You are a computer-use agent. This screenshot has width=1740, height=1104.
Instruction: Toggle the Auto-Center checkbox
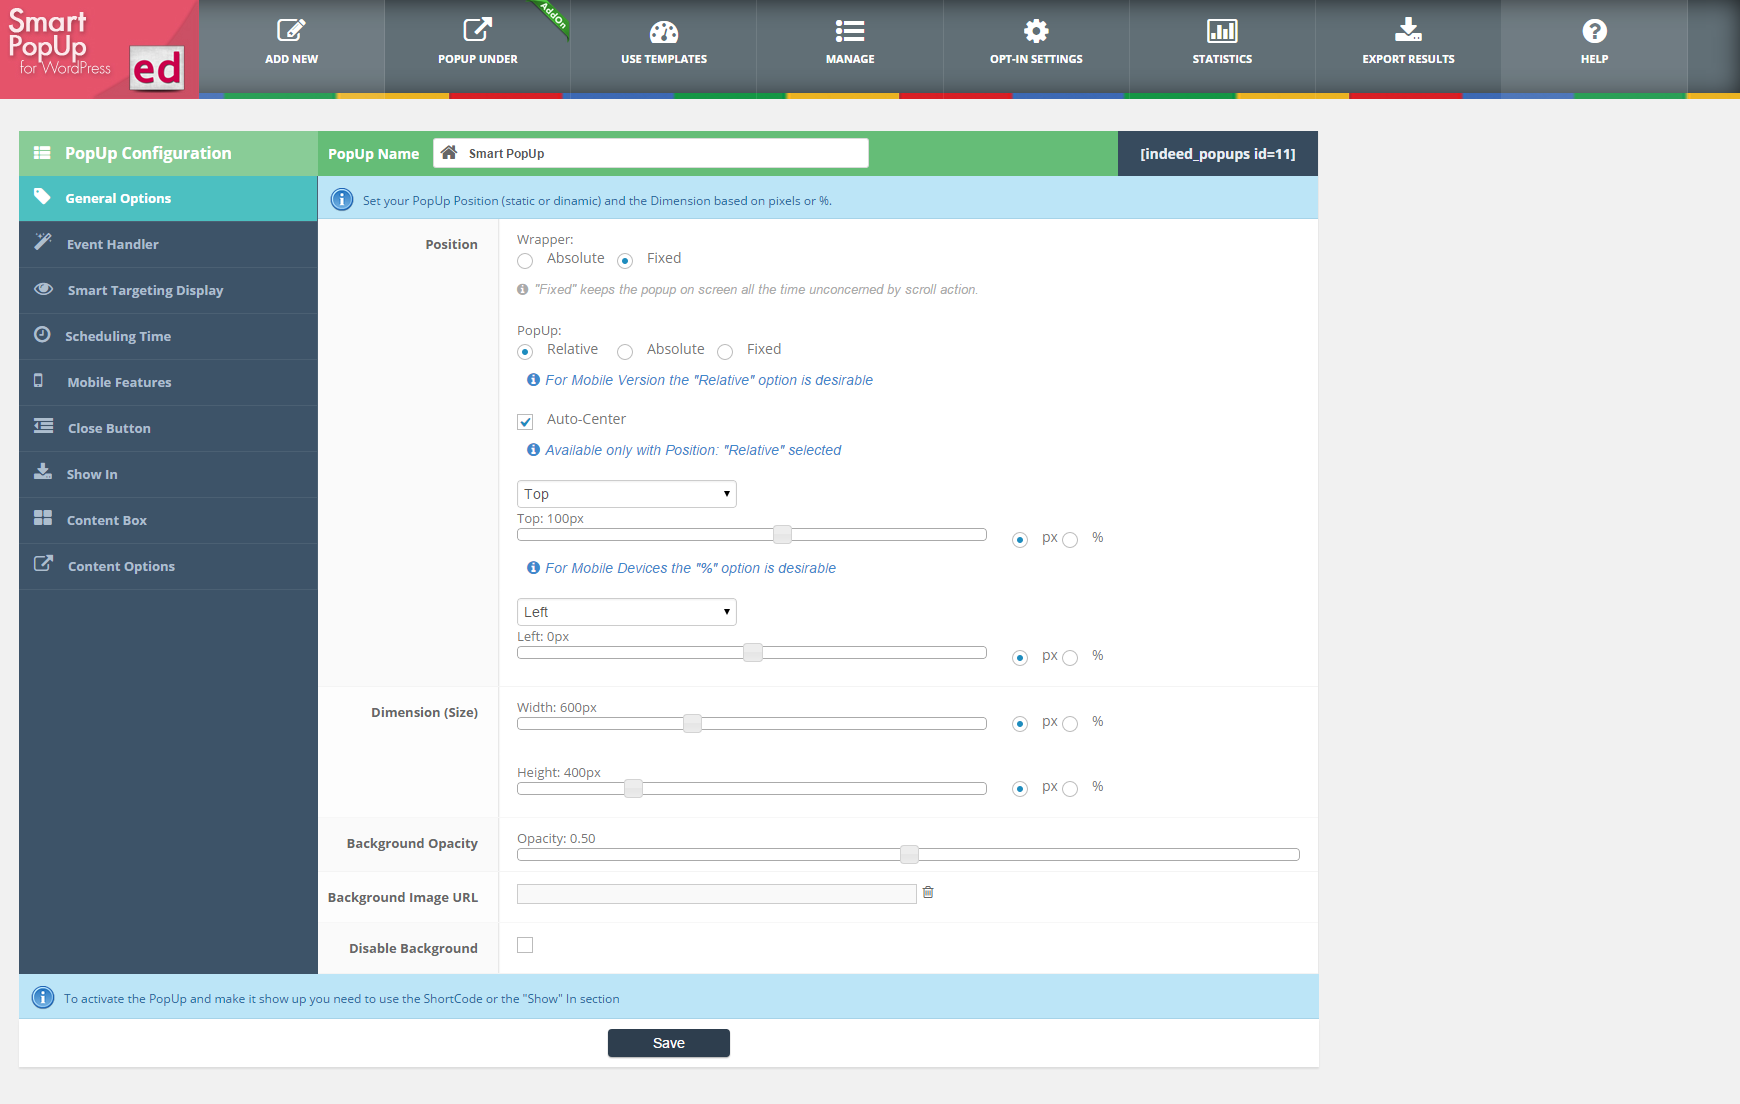coord(525,422)
